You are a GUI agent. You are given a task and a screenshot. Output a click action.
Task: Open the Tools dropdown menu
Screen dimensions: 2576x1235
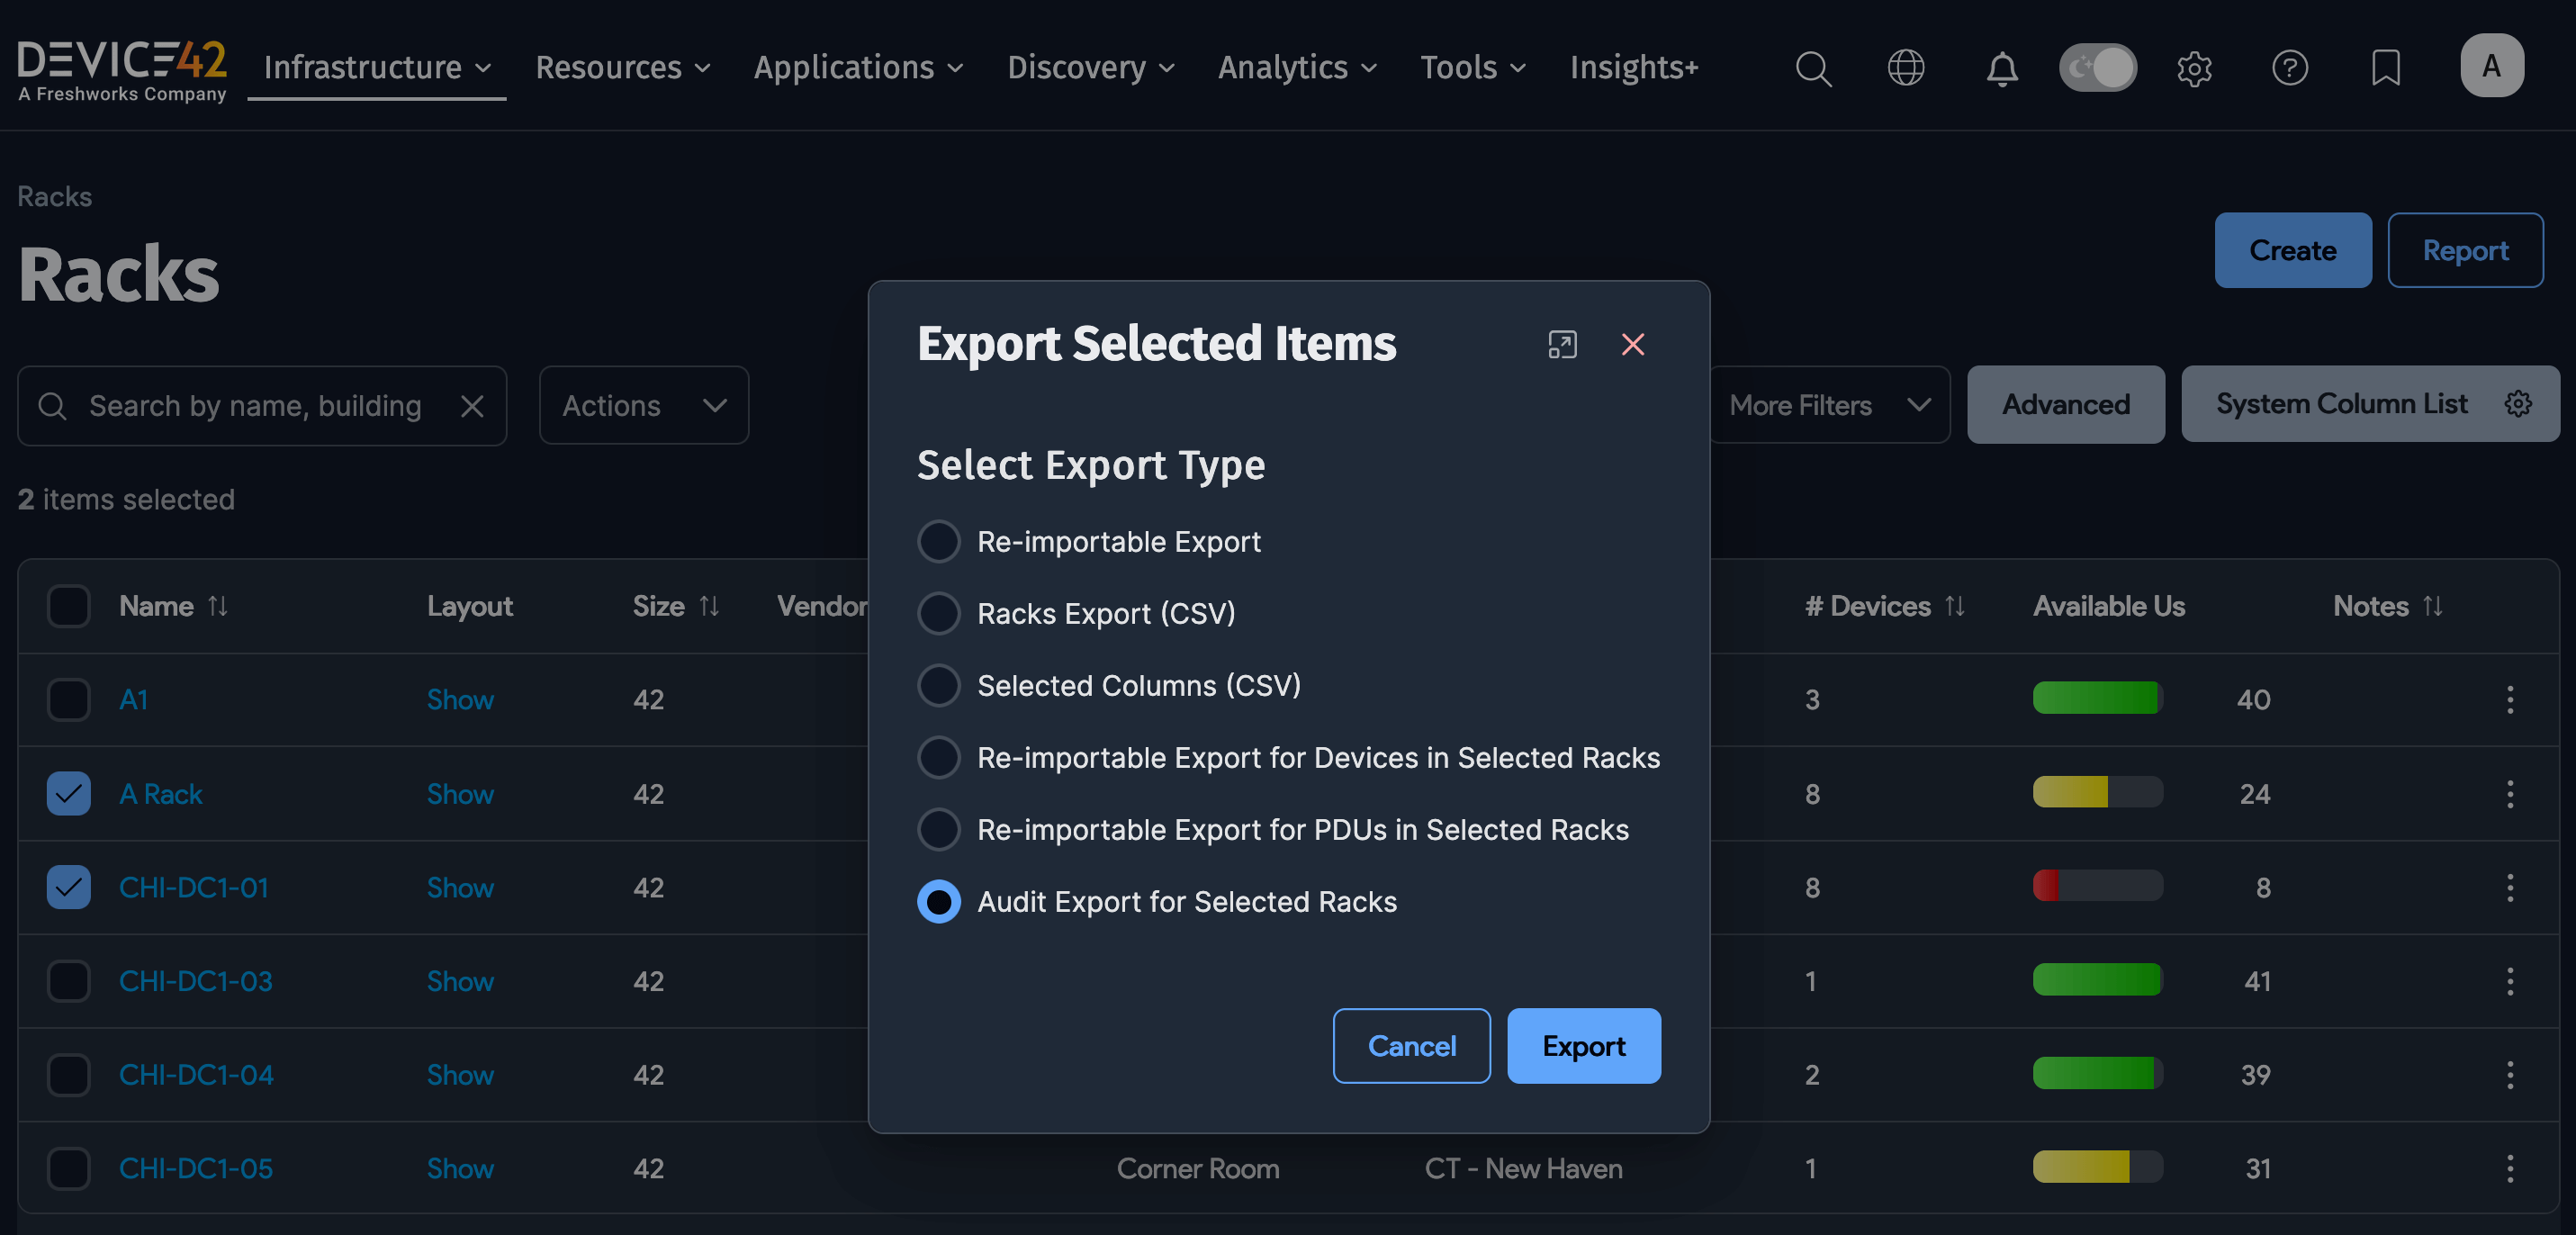[1471, 67]
